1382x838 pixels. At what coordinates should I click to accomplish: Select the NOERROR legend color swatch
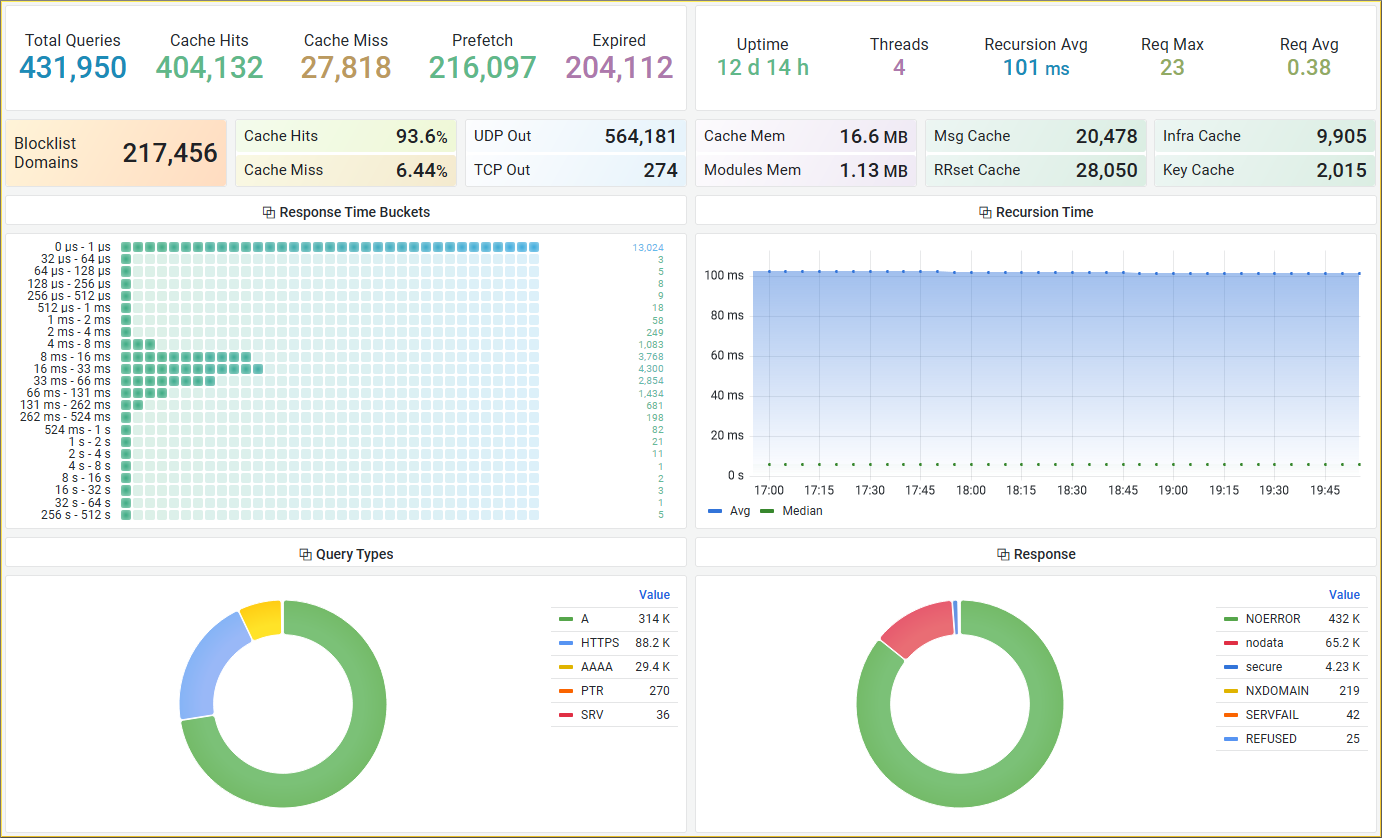pyautogui.click(x=1231, y=619)
